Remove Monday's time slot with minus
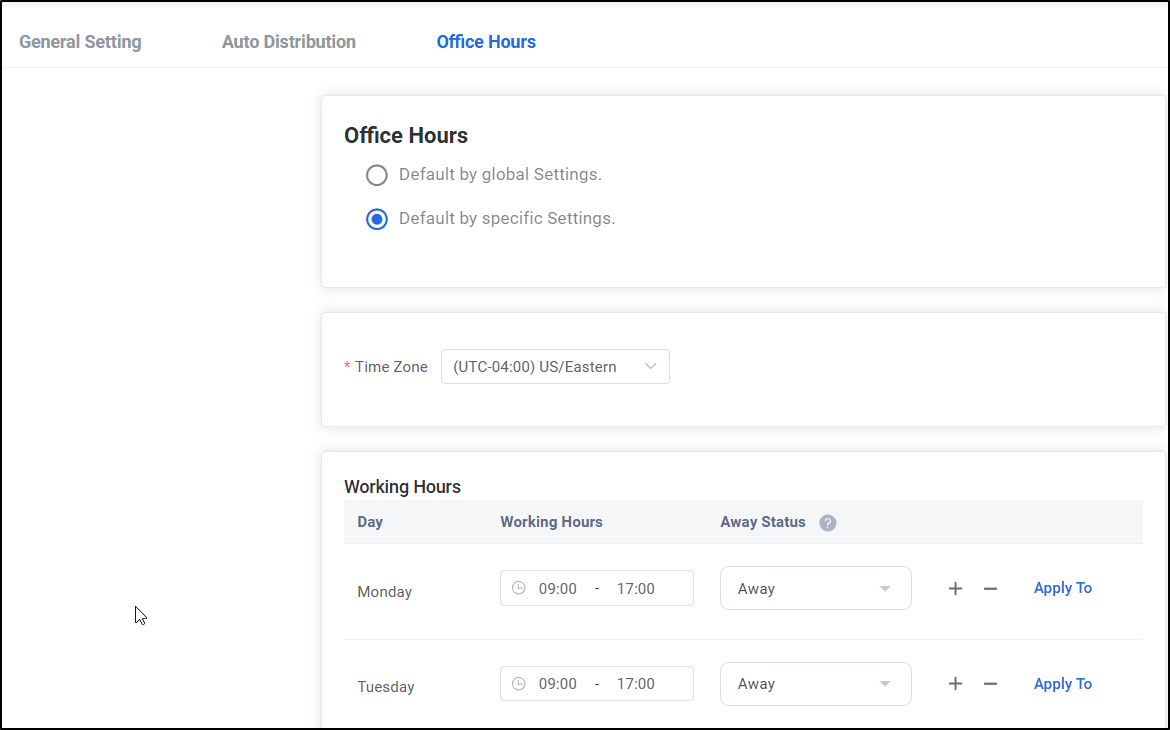Screen dimensions: 1170x730 click(x=990, y=588)
